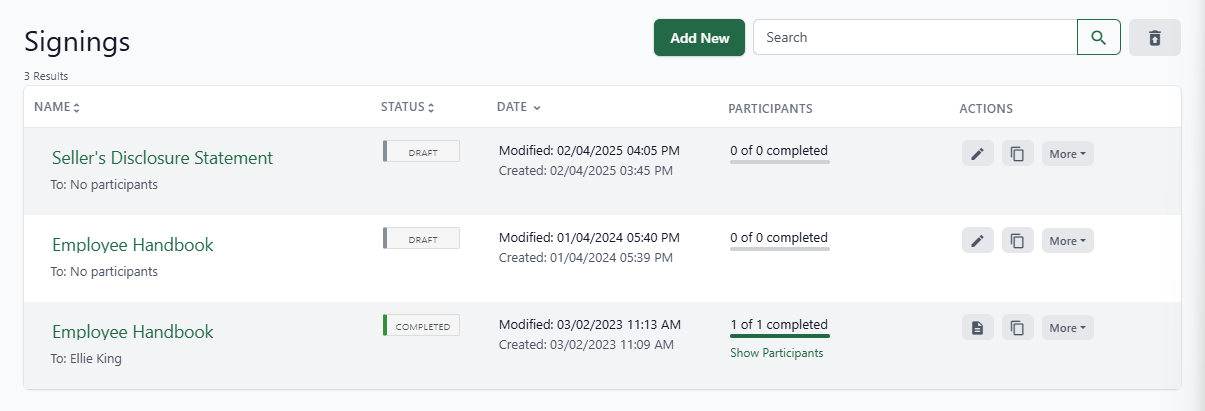Click the search magnifier icon button

[x=1098, y=37]
